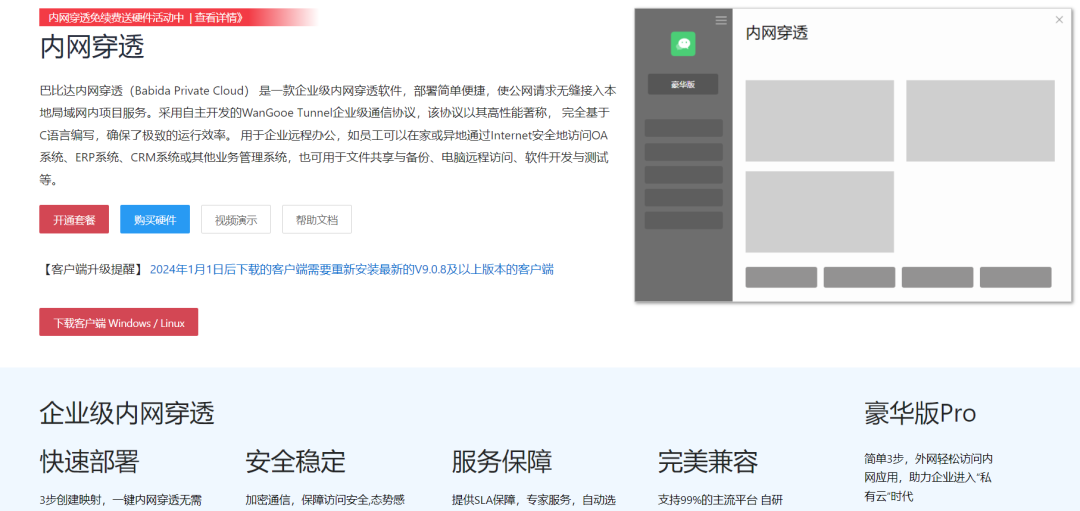Click the 豪华版Pro heading

920,413
